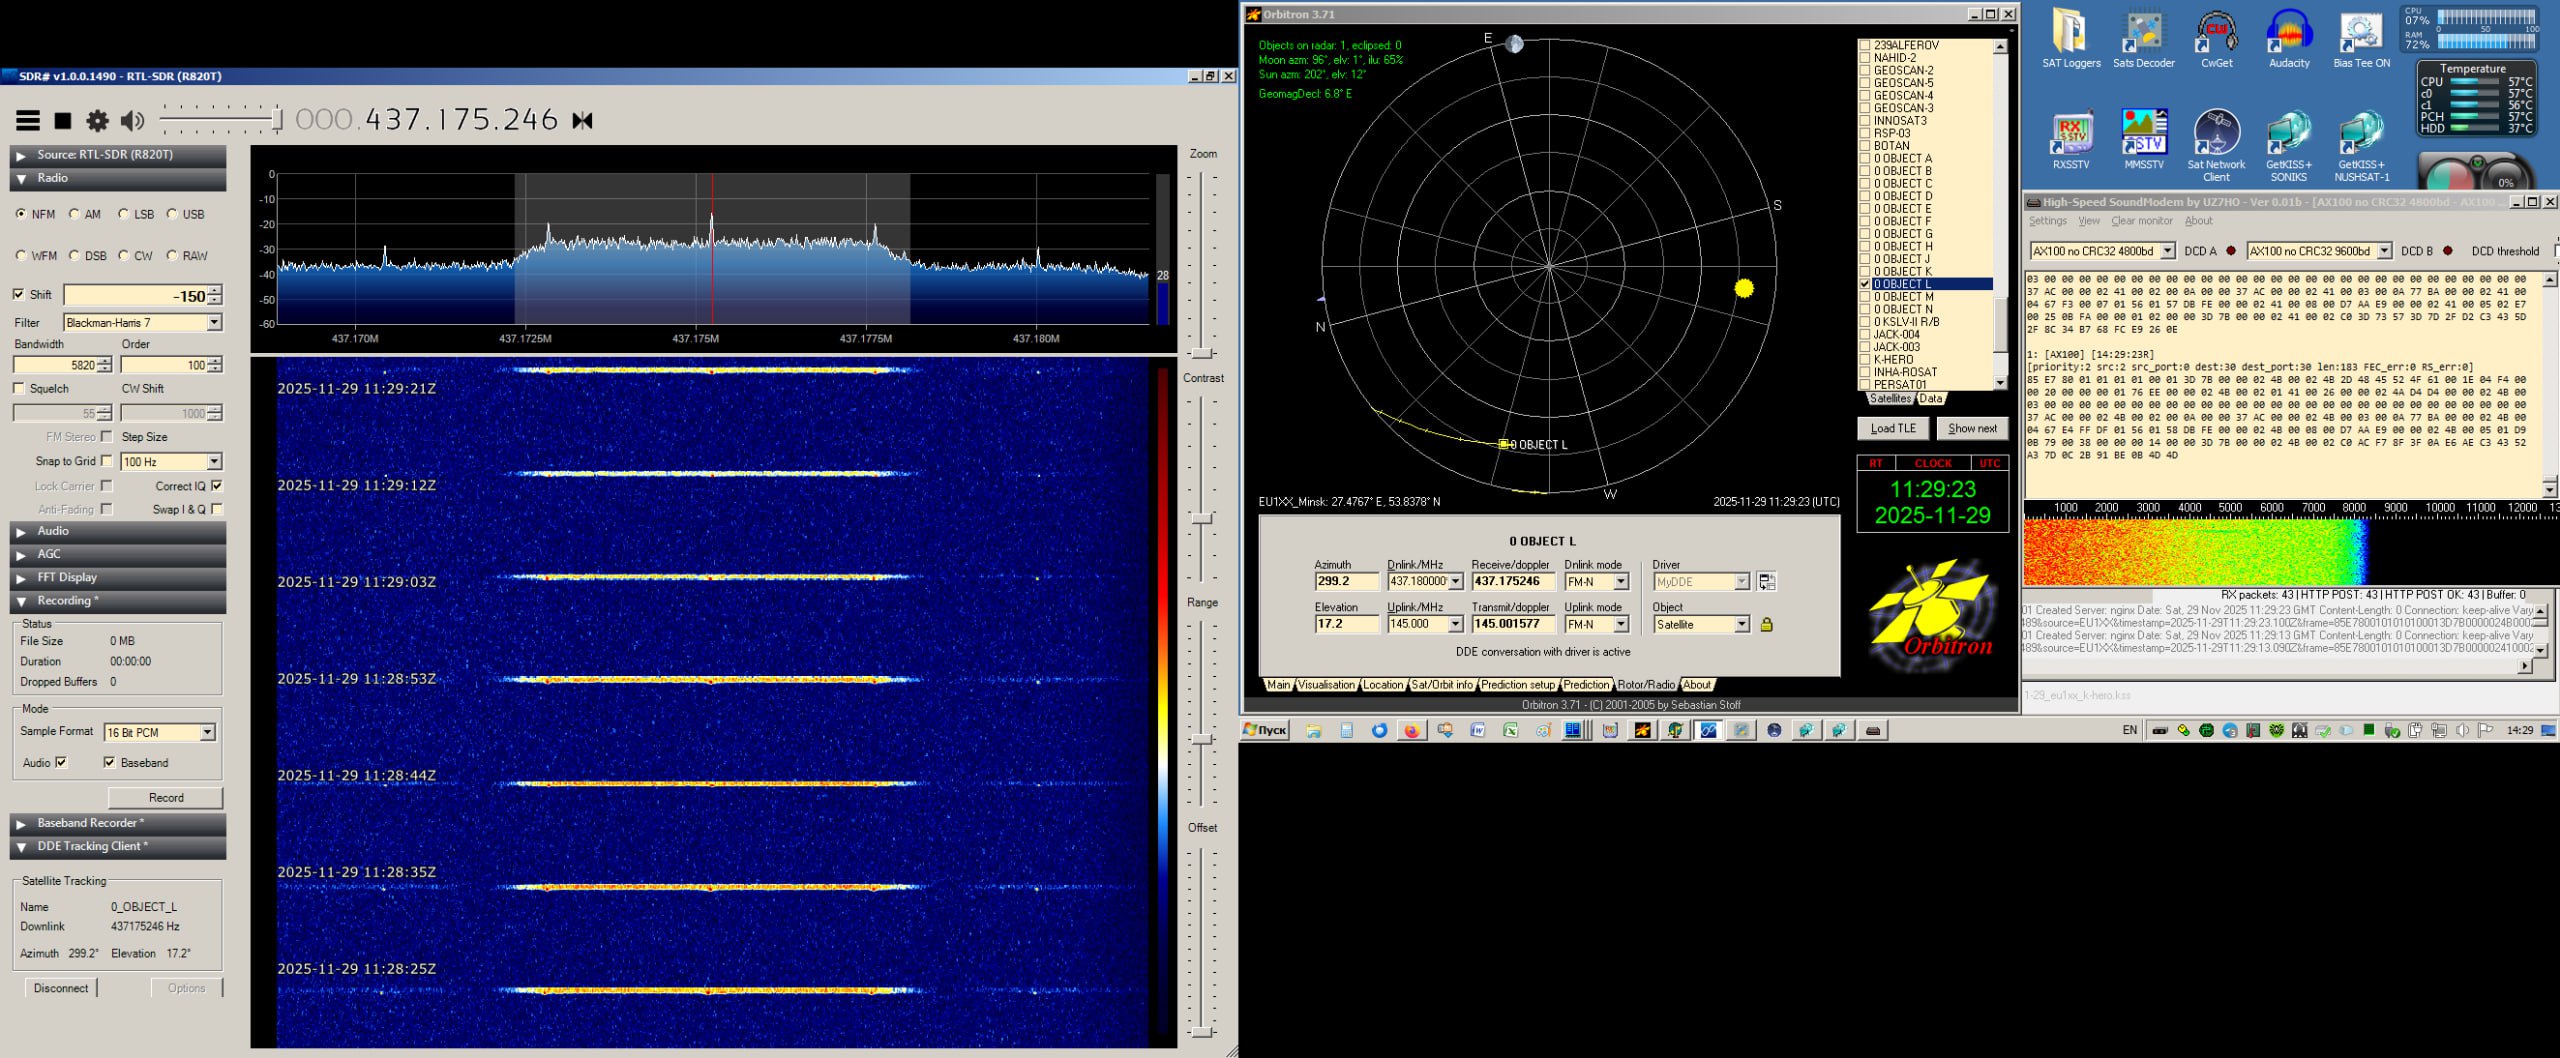Viewport: 2560px width, 1058px height.
Task: Click the Orbitron lock icon beside Object
Action: pyautogui.click(x=1766, y=625)
